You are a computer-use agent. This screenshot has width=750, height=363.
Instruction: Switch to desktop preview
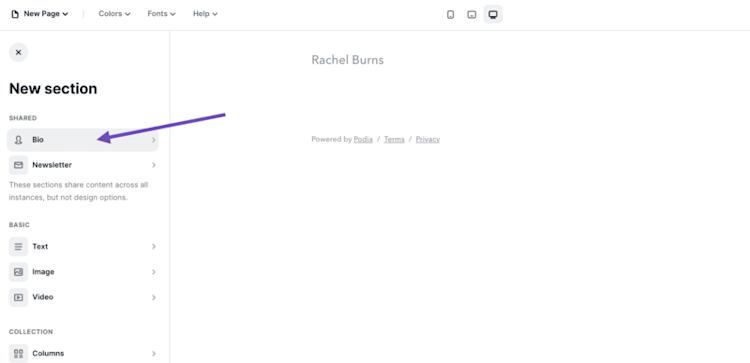point(493,14)
